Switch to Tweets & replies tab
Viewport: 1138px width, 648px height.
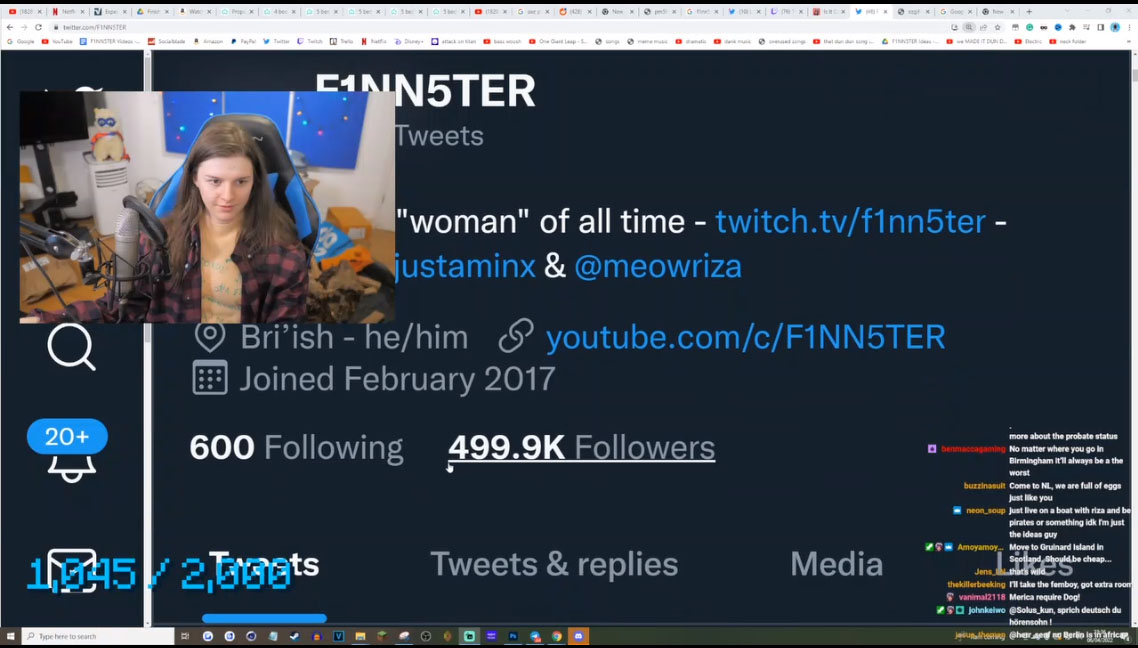pos(554,565)
